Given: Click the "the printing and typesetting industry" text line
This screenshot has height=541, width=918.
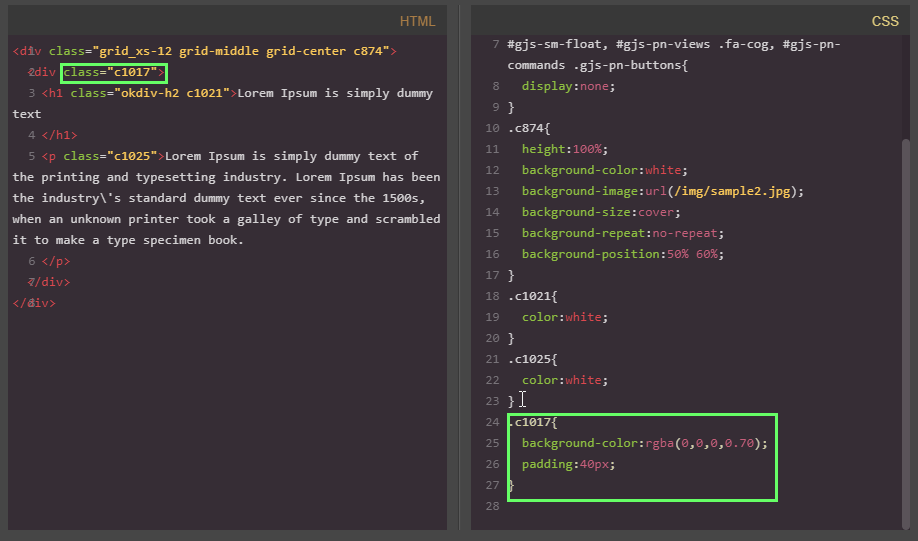Looking at the screenshot, I should [x=227, y=177].
